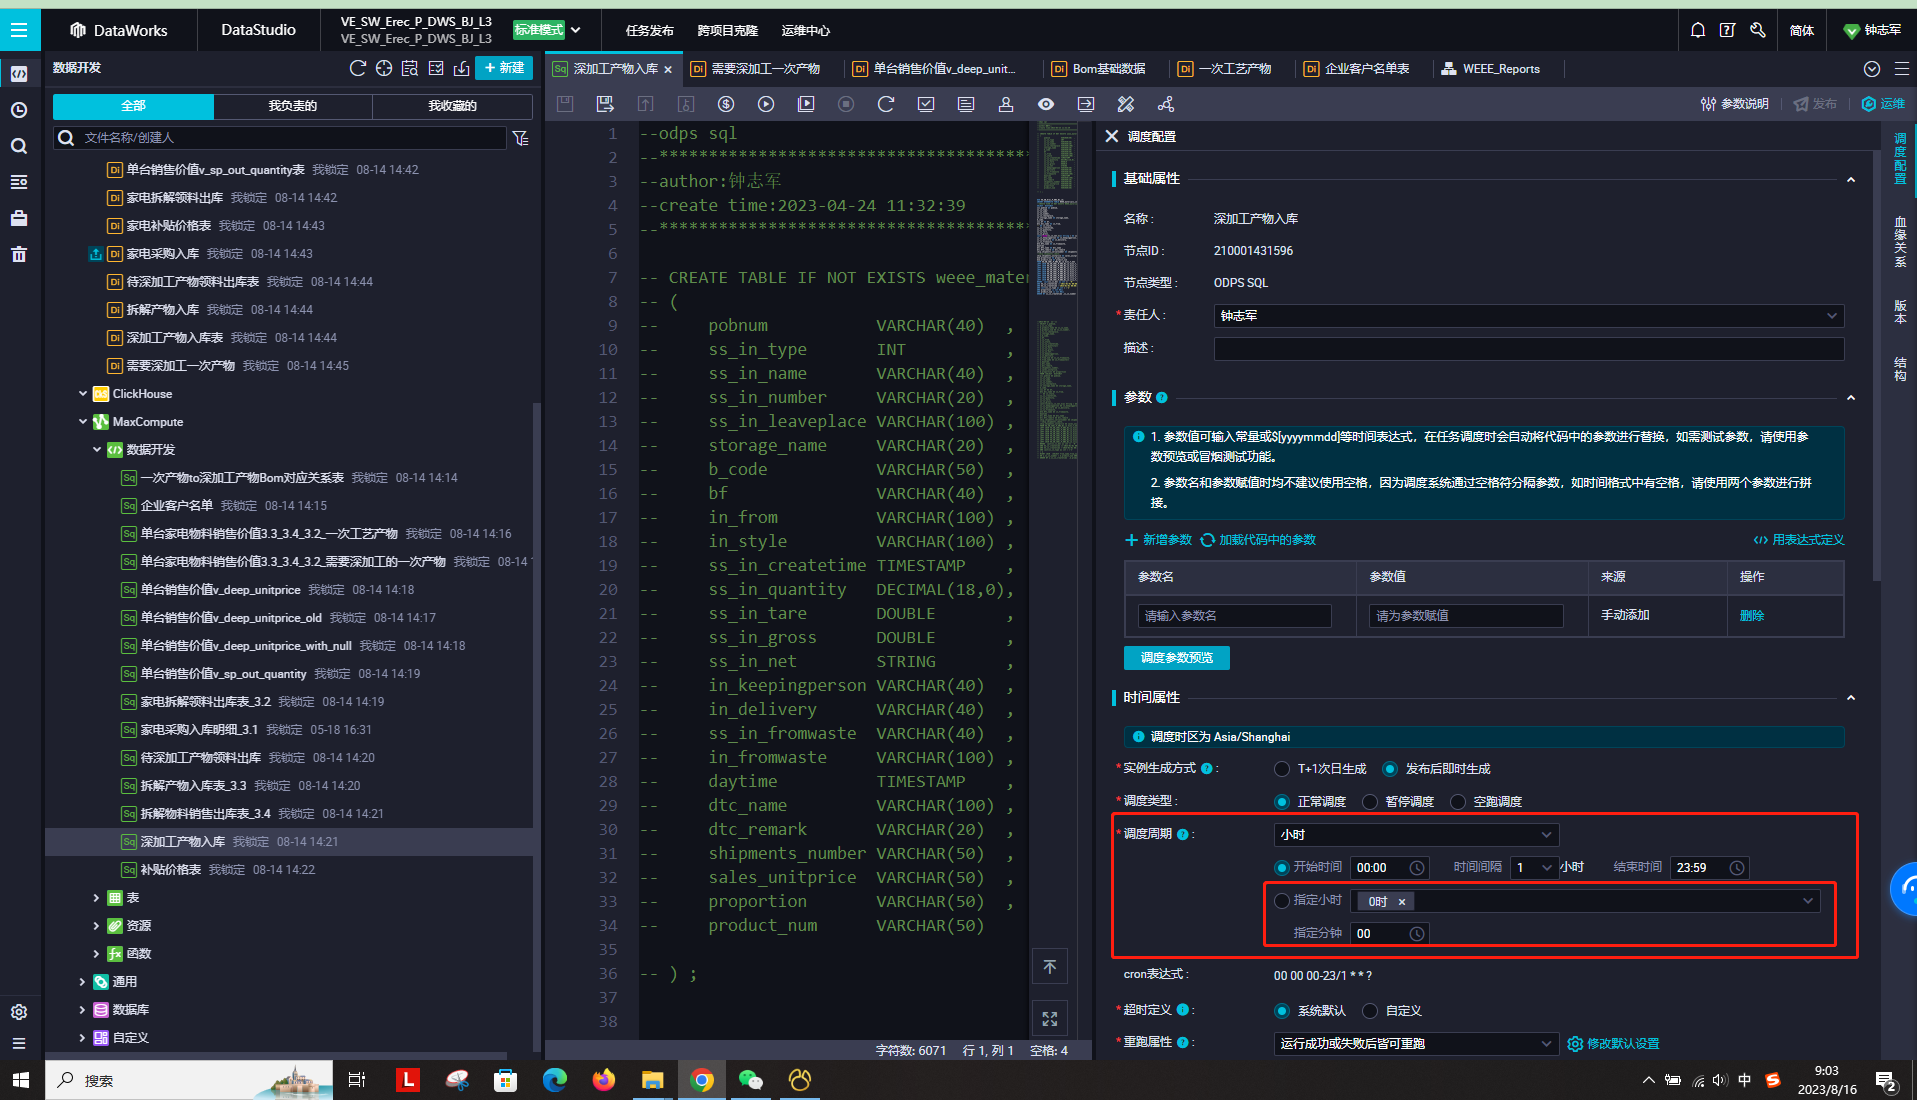Select 发布后即时生成 radio option
This screenshot has width=1917, height=1100.
(x=1390, y=769)
